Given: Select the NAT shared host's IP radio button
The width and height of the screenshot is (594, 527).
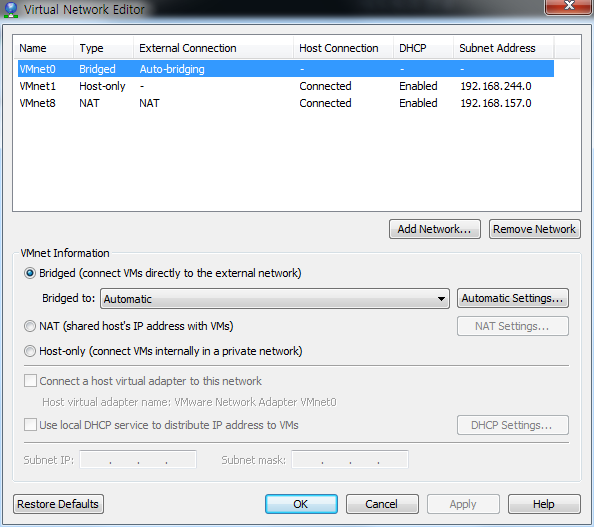Looking at the screenshot, I should pos(30,326).
